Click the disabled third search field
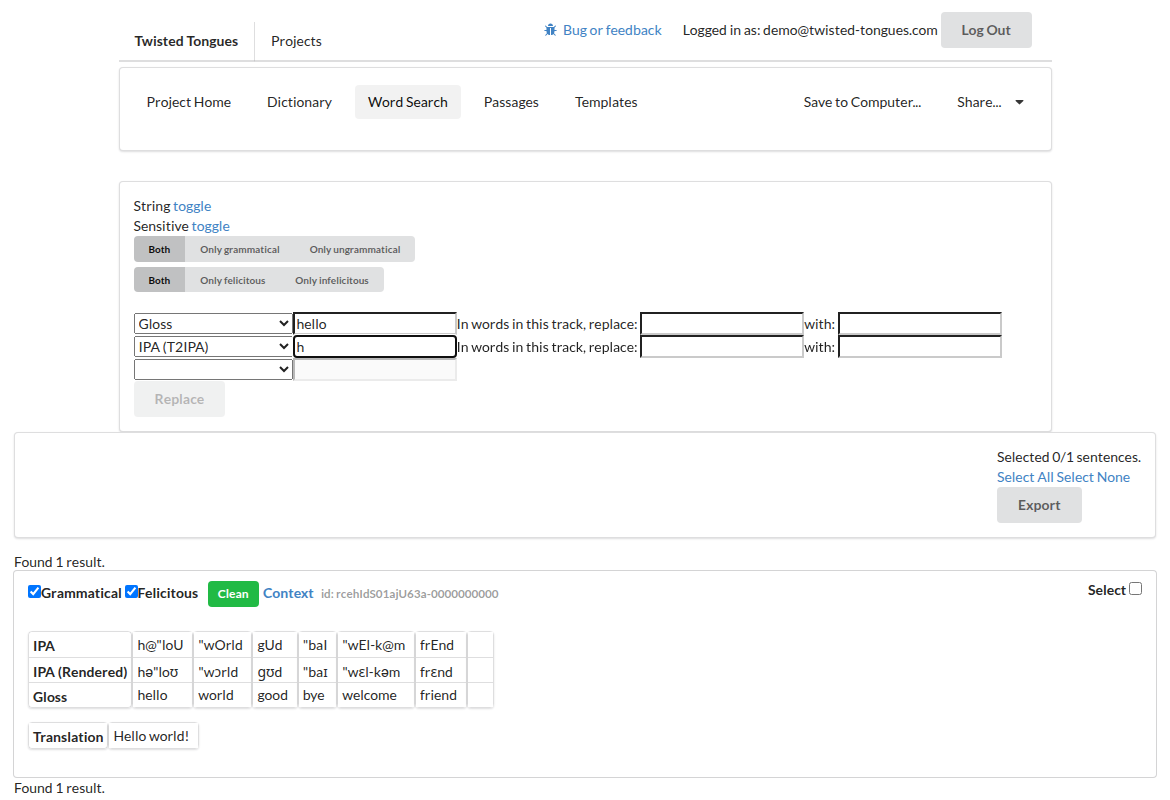This screenshot has height=800, width=1170. click(375, 369)
